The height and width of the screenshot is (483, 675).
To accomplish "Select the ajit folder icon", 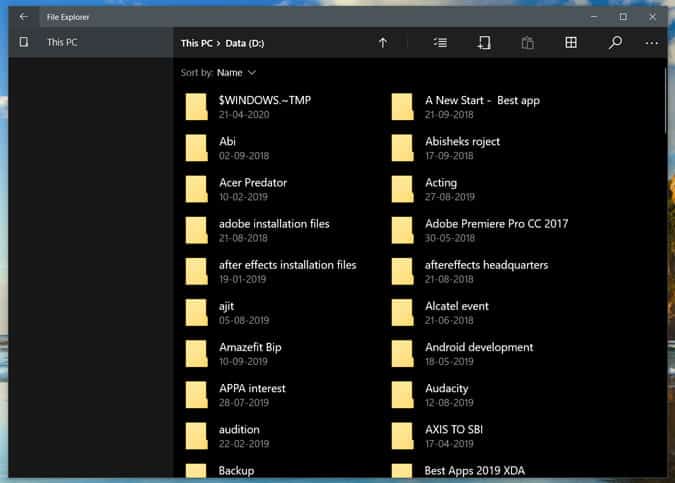I will click(196, 312).
